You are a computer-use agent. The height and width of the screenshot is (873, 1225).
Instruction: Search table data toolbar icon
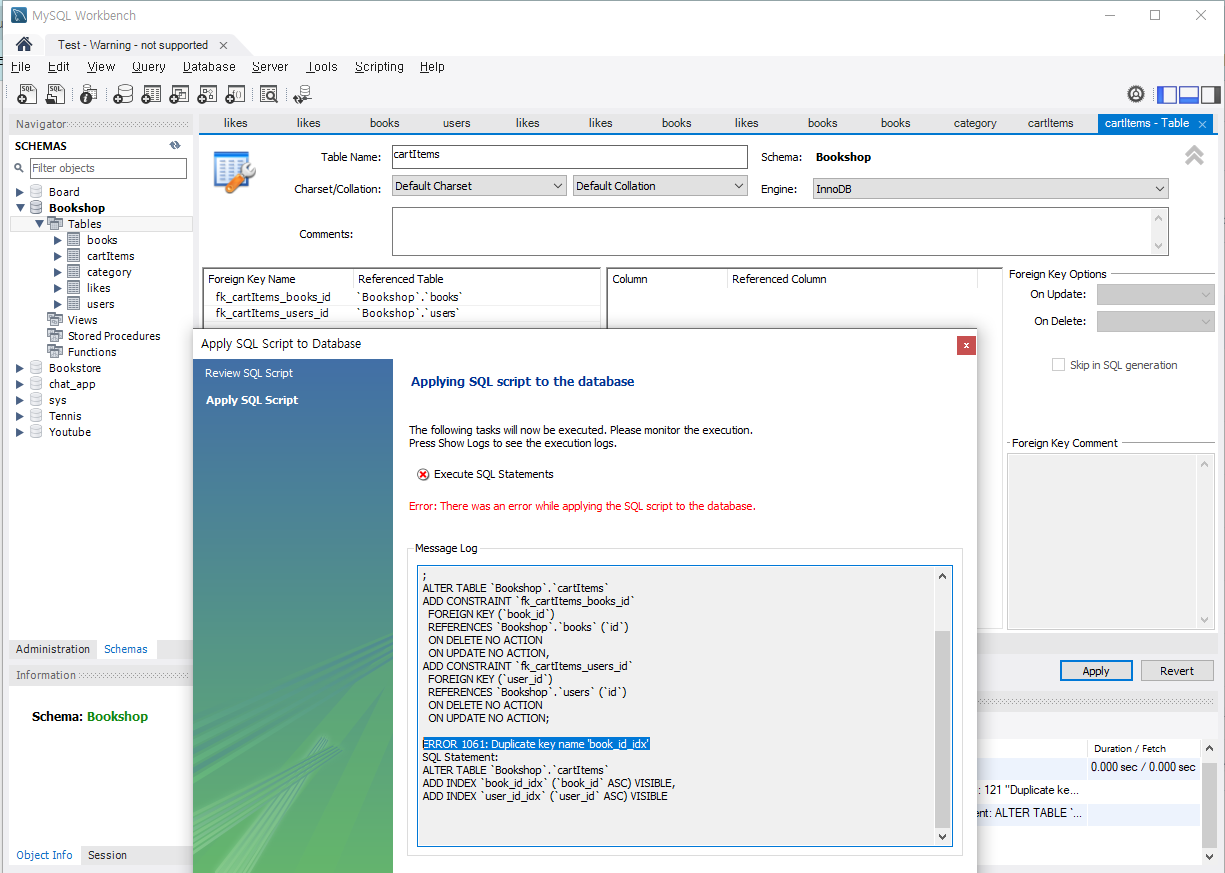[268, 94]
